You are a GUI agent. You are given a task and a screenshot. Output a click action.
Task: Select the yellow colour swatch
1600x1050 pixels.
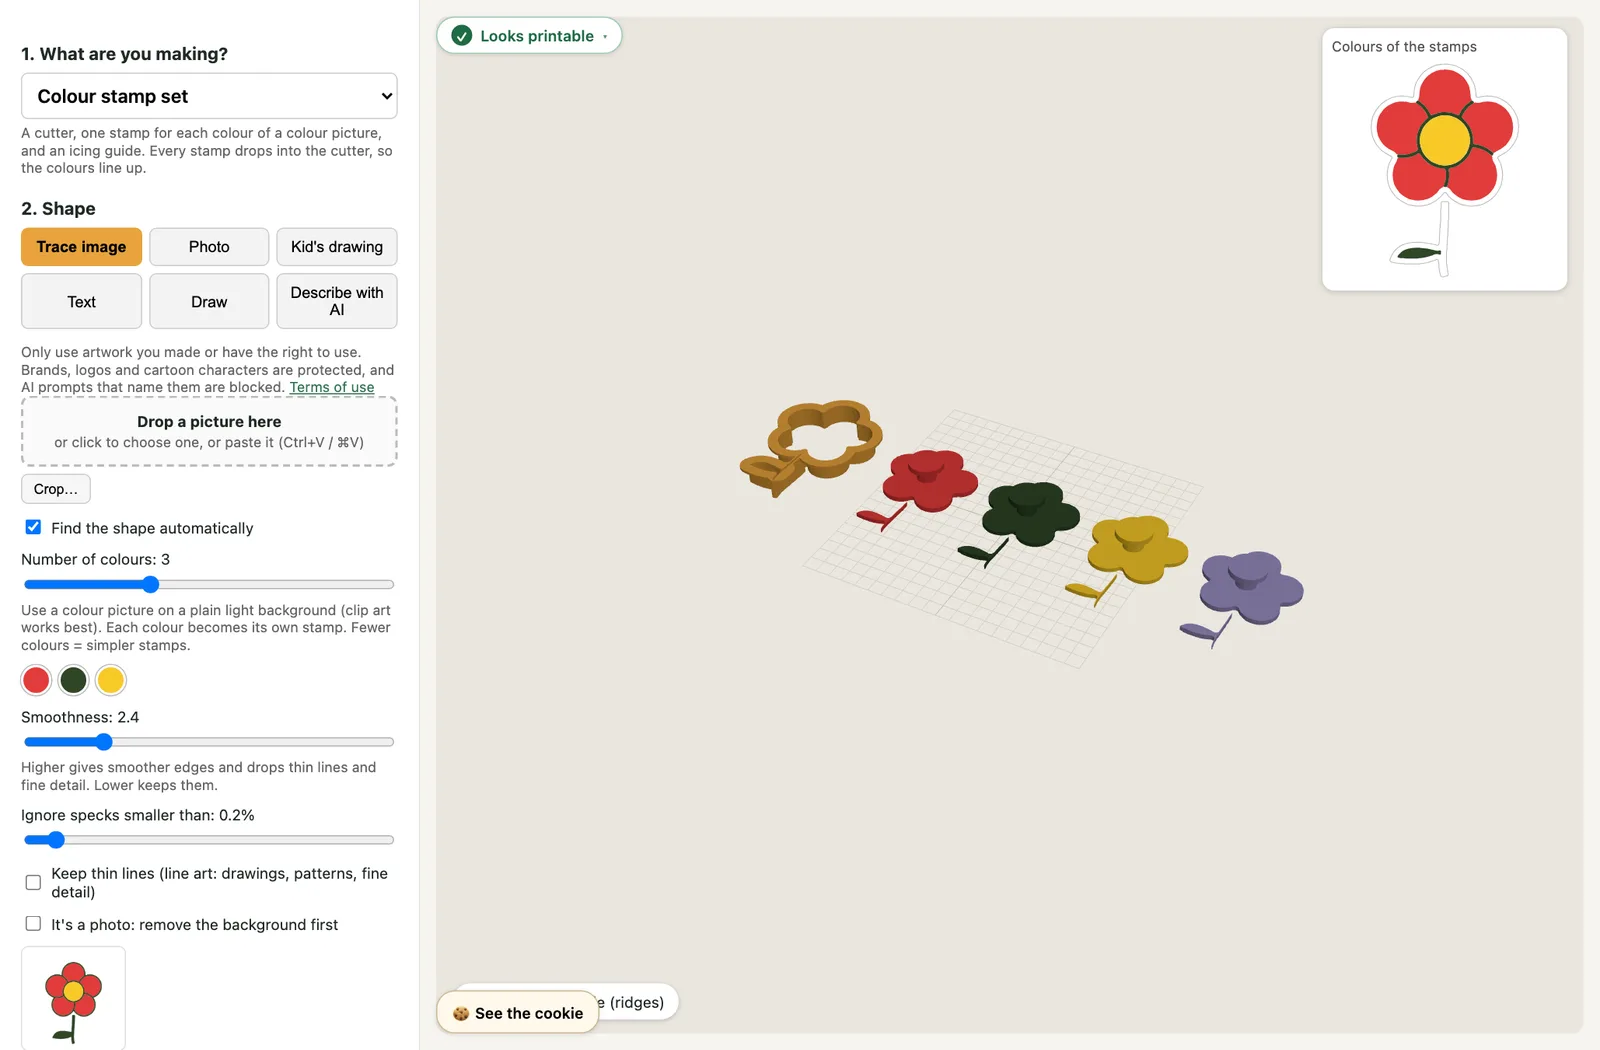(110, 680)
